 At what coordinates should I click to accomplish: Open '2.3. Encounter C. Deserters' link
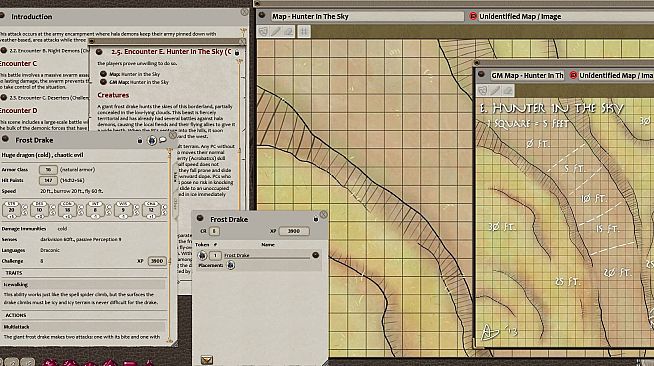[x=4, y=98]
